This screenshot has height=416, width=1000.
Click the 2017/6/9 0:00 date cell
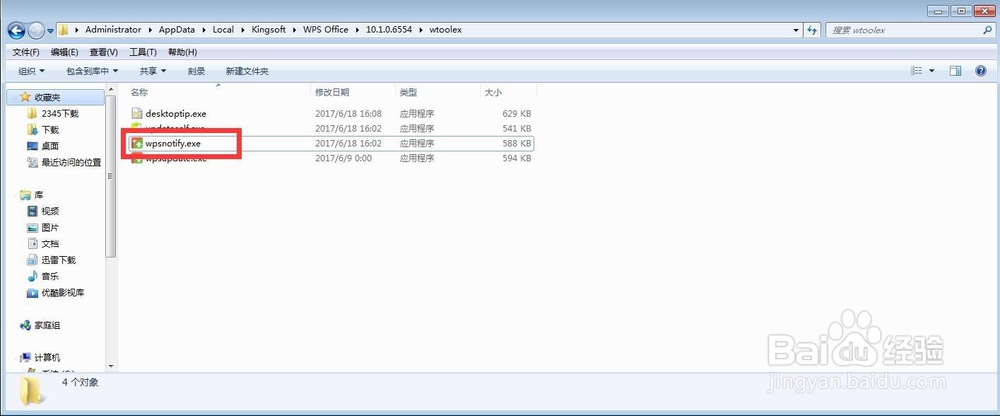pos(343,158)
